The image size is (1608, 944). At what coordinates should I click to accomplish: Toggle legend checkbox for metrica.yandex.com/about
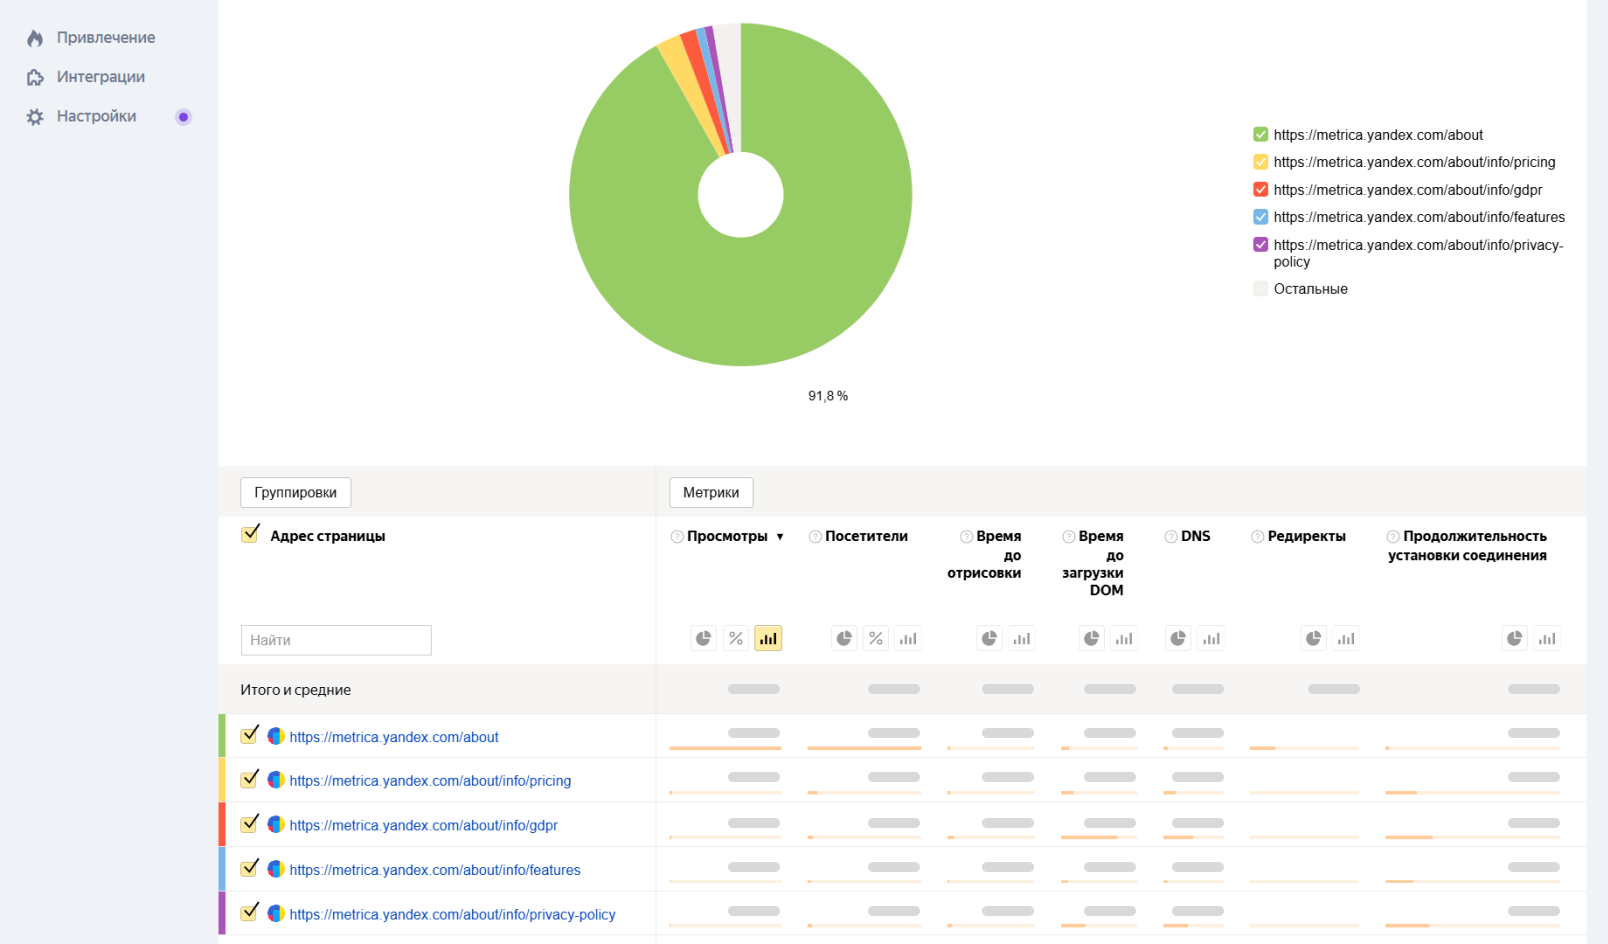click(1261, 135)
